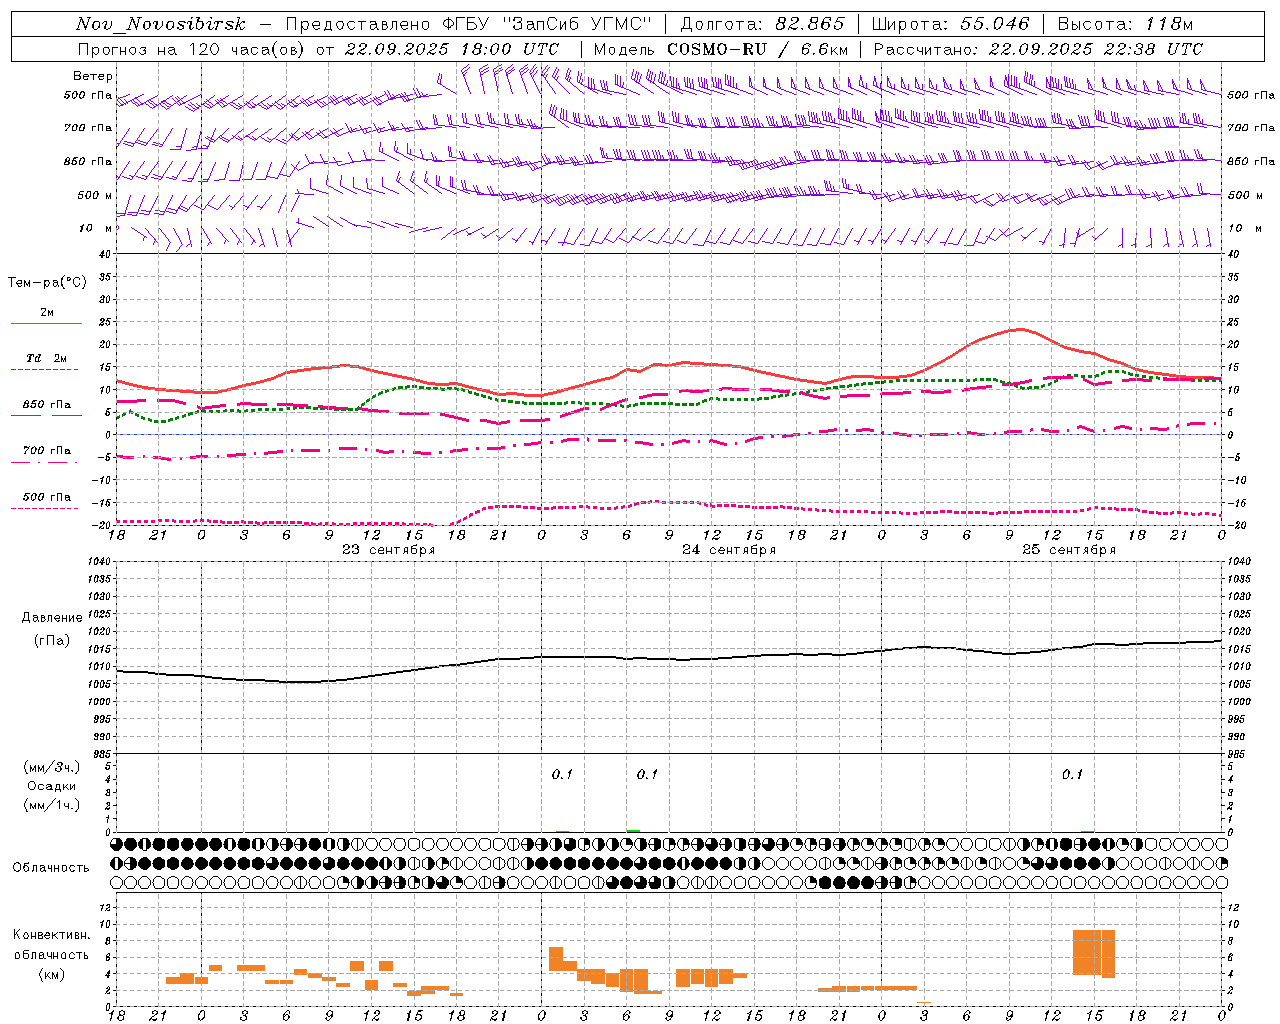Click the left 500 м wind level label
1280x1024 pixels.
(96, 195)
